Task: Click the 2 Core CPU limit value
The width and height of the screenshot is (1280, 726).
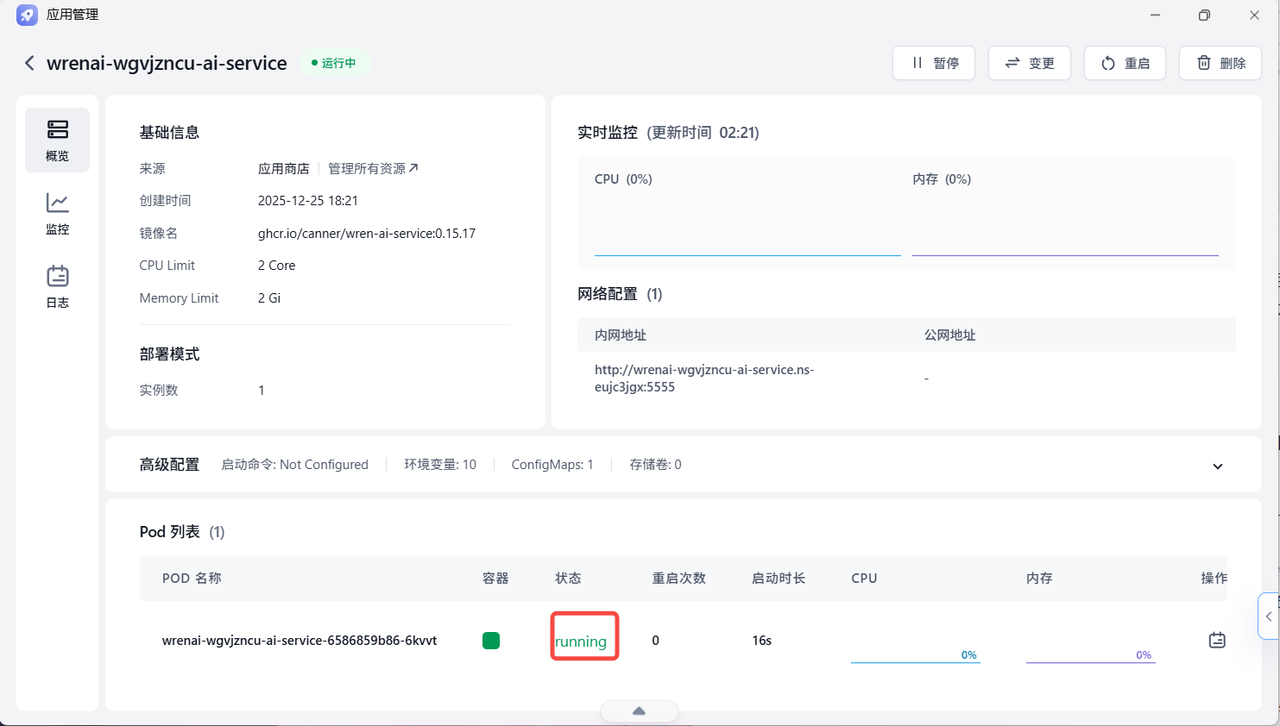Action: point(277,266)
